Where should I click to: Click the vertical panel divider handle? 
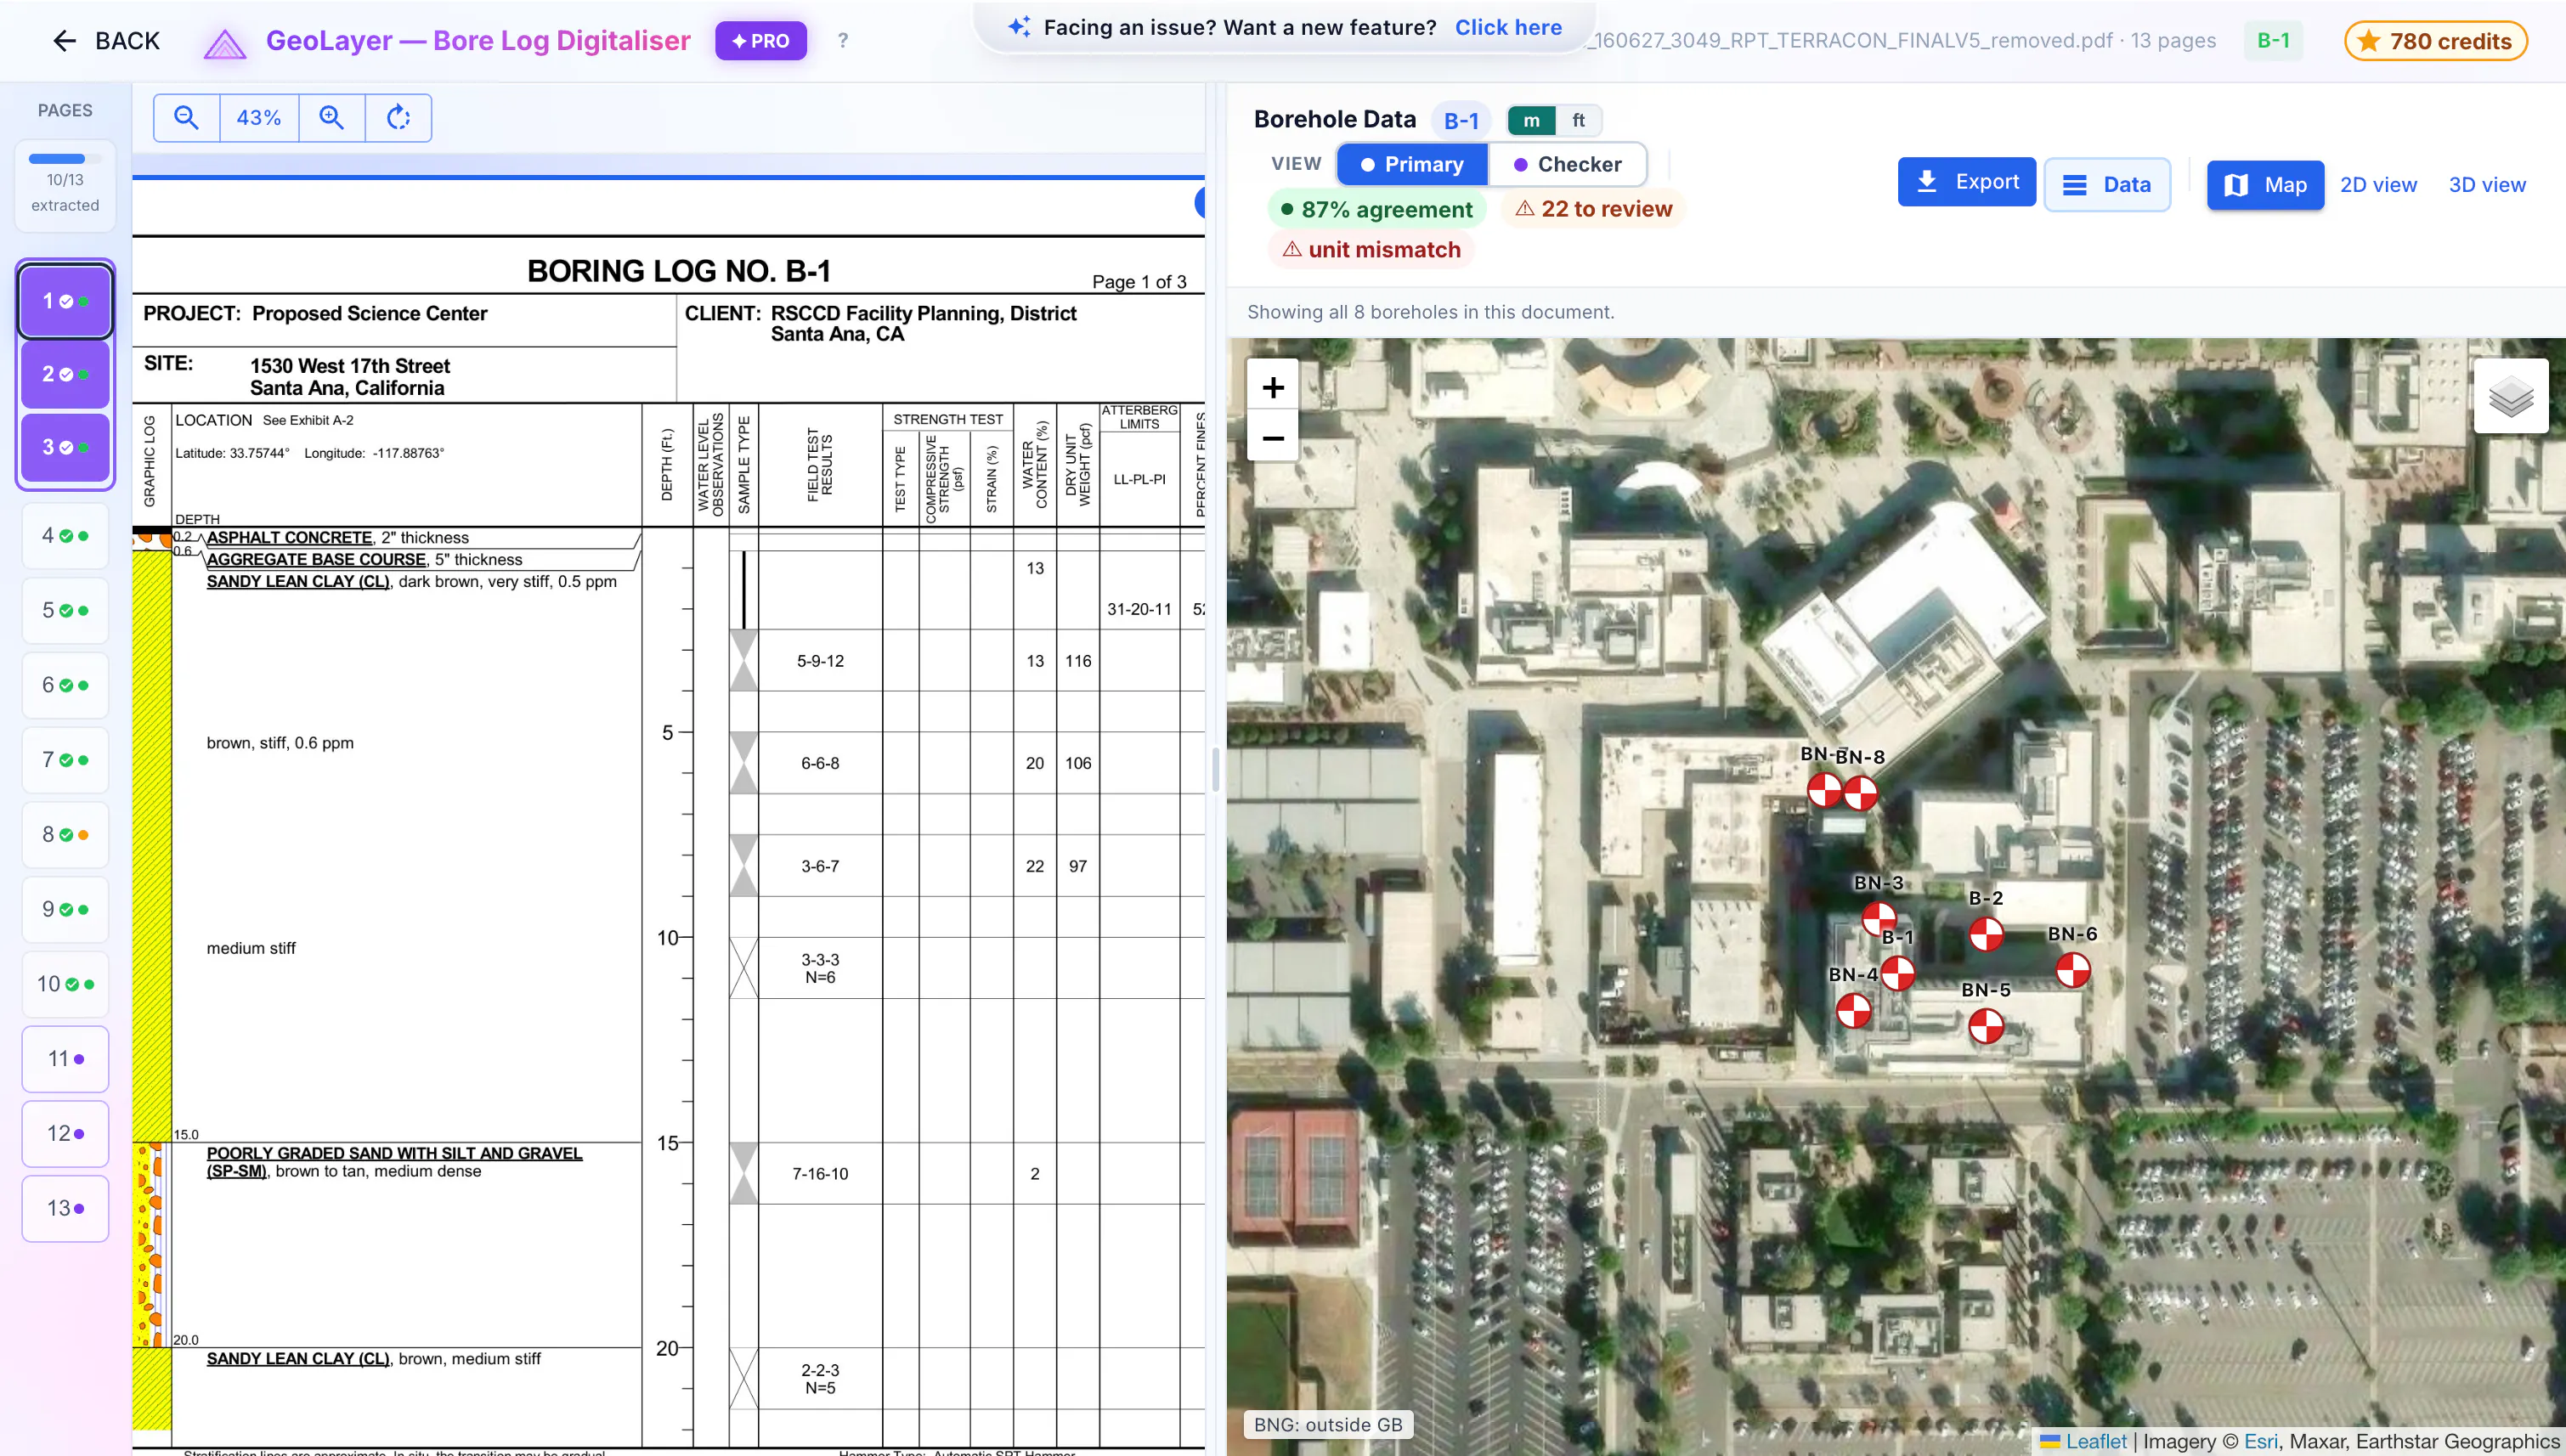tap(1215, 769)
